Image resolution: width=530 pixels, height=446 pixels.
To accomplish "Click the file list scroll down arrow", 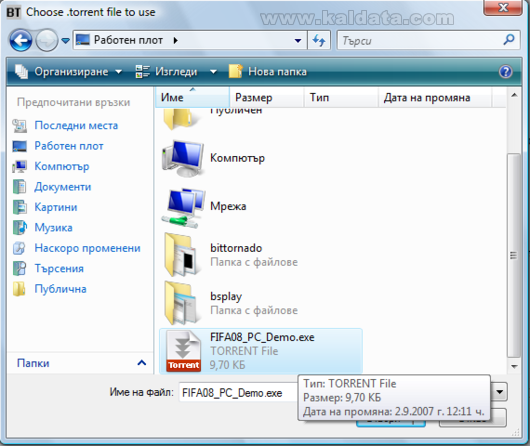I will click(514, 366).
